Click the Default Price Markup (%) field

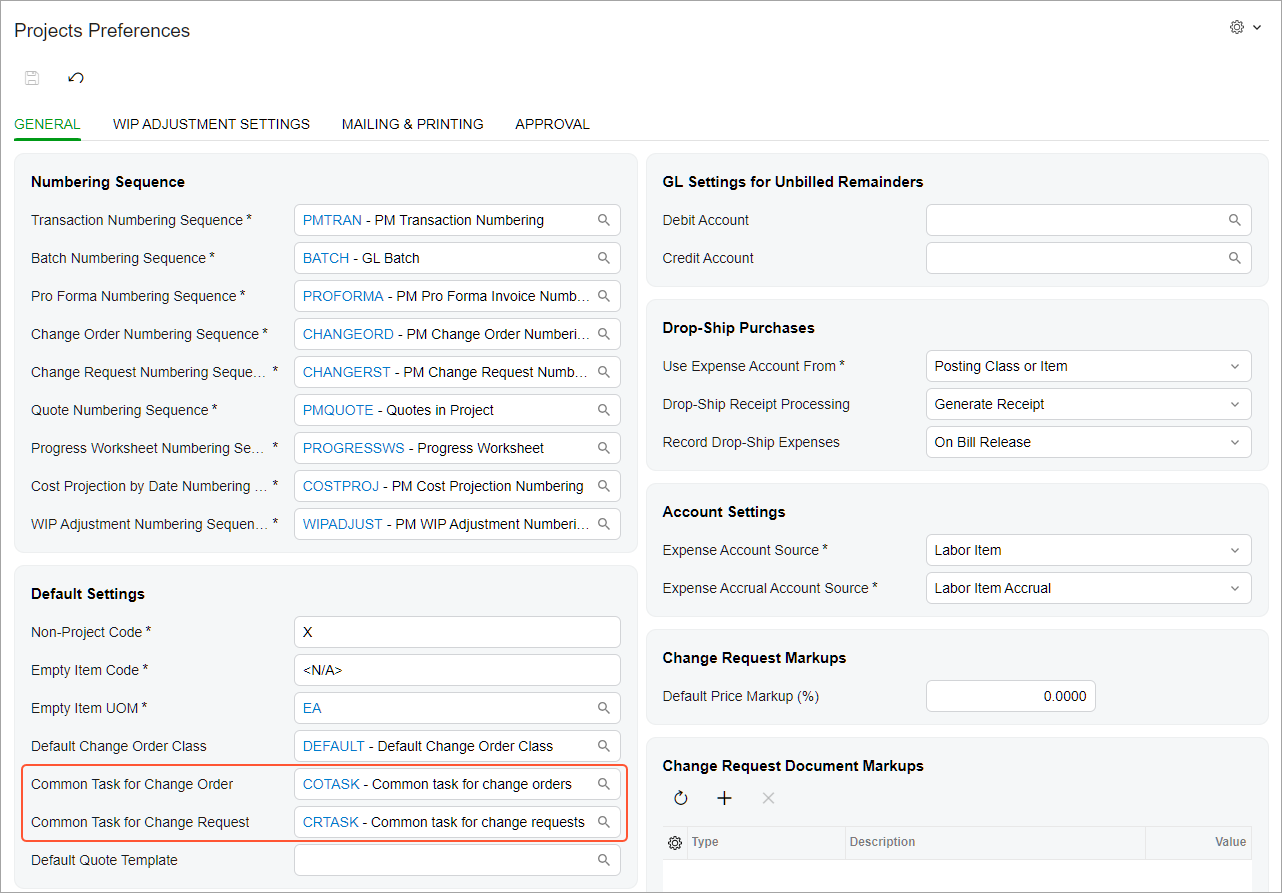1010,696
